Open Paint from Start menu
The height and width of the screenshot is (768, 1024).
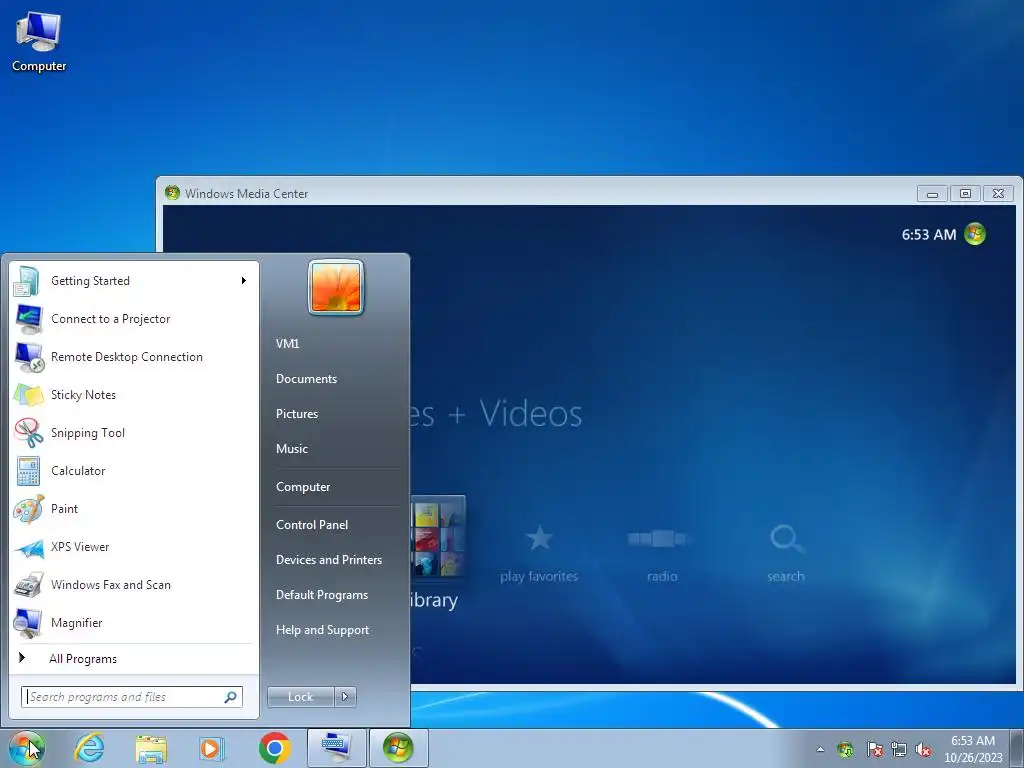(134, 509)
